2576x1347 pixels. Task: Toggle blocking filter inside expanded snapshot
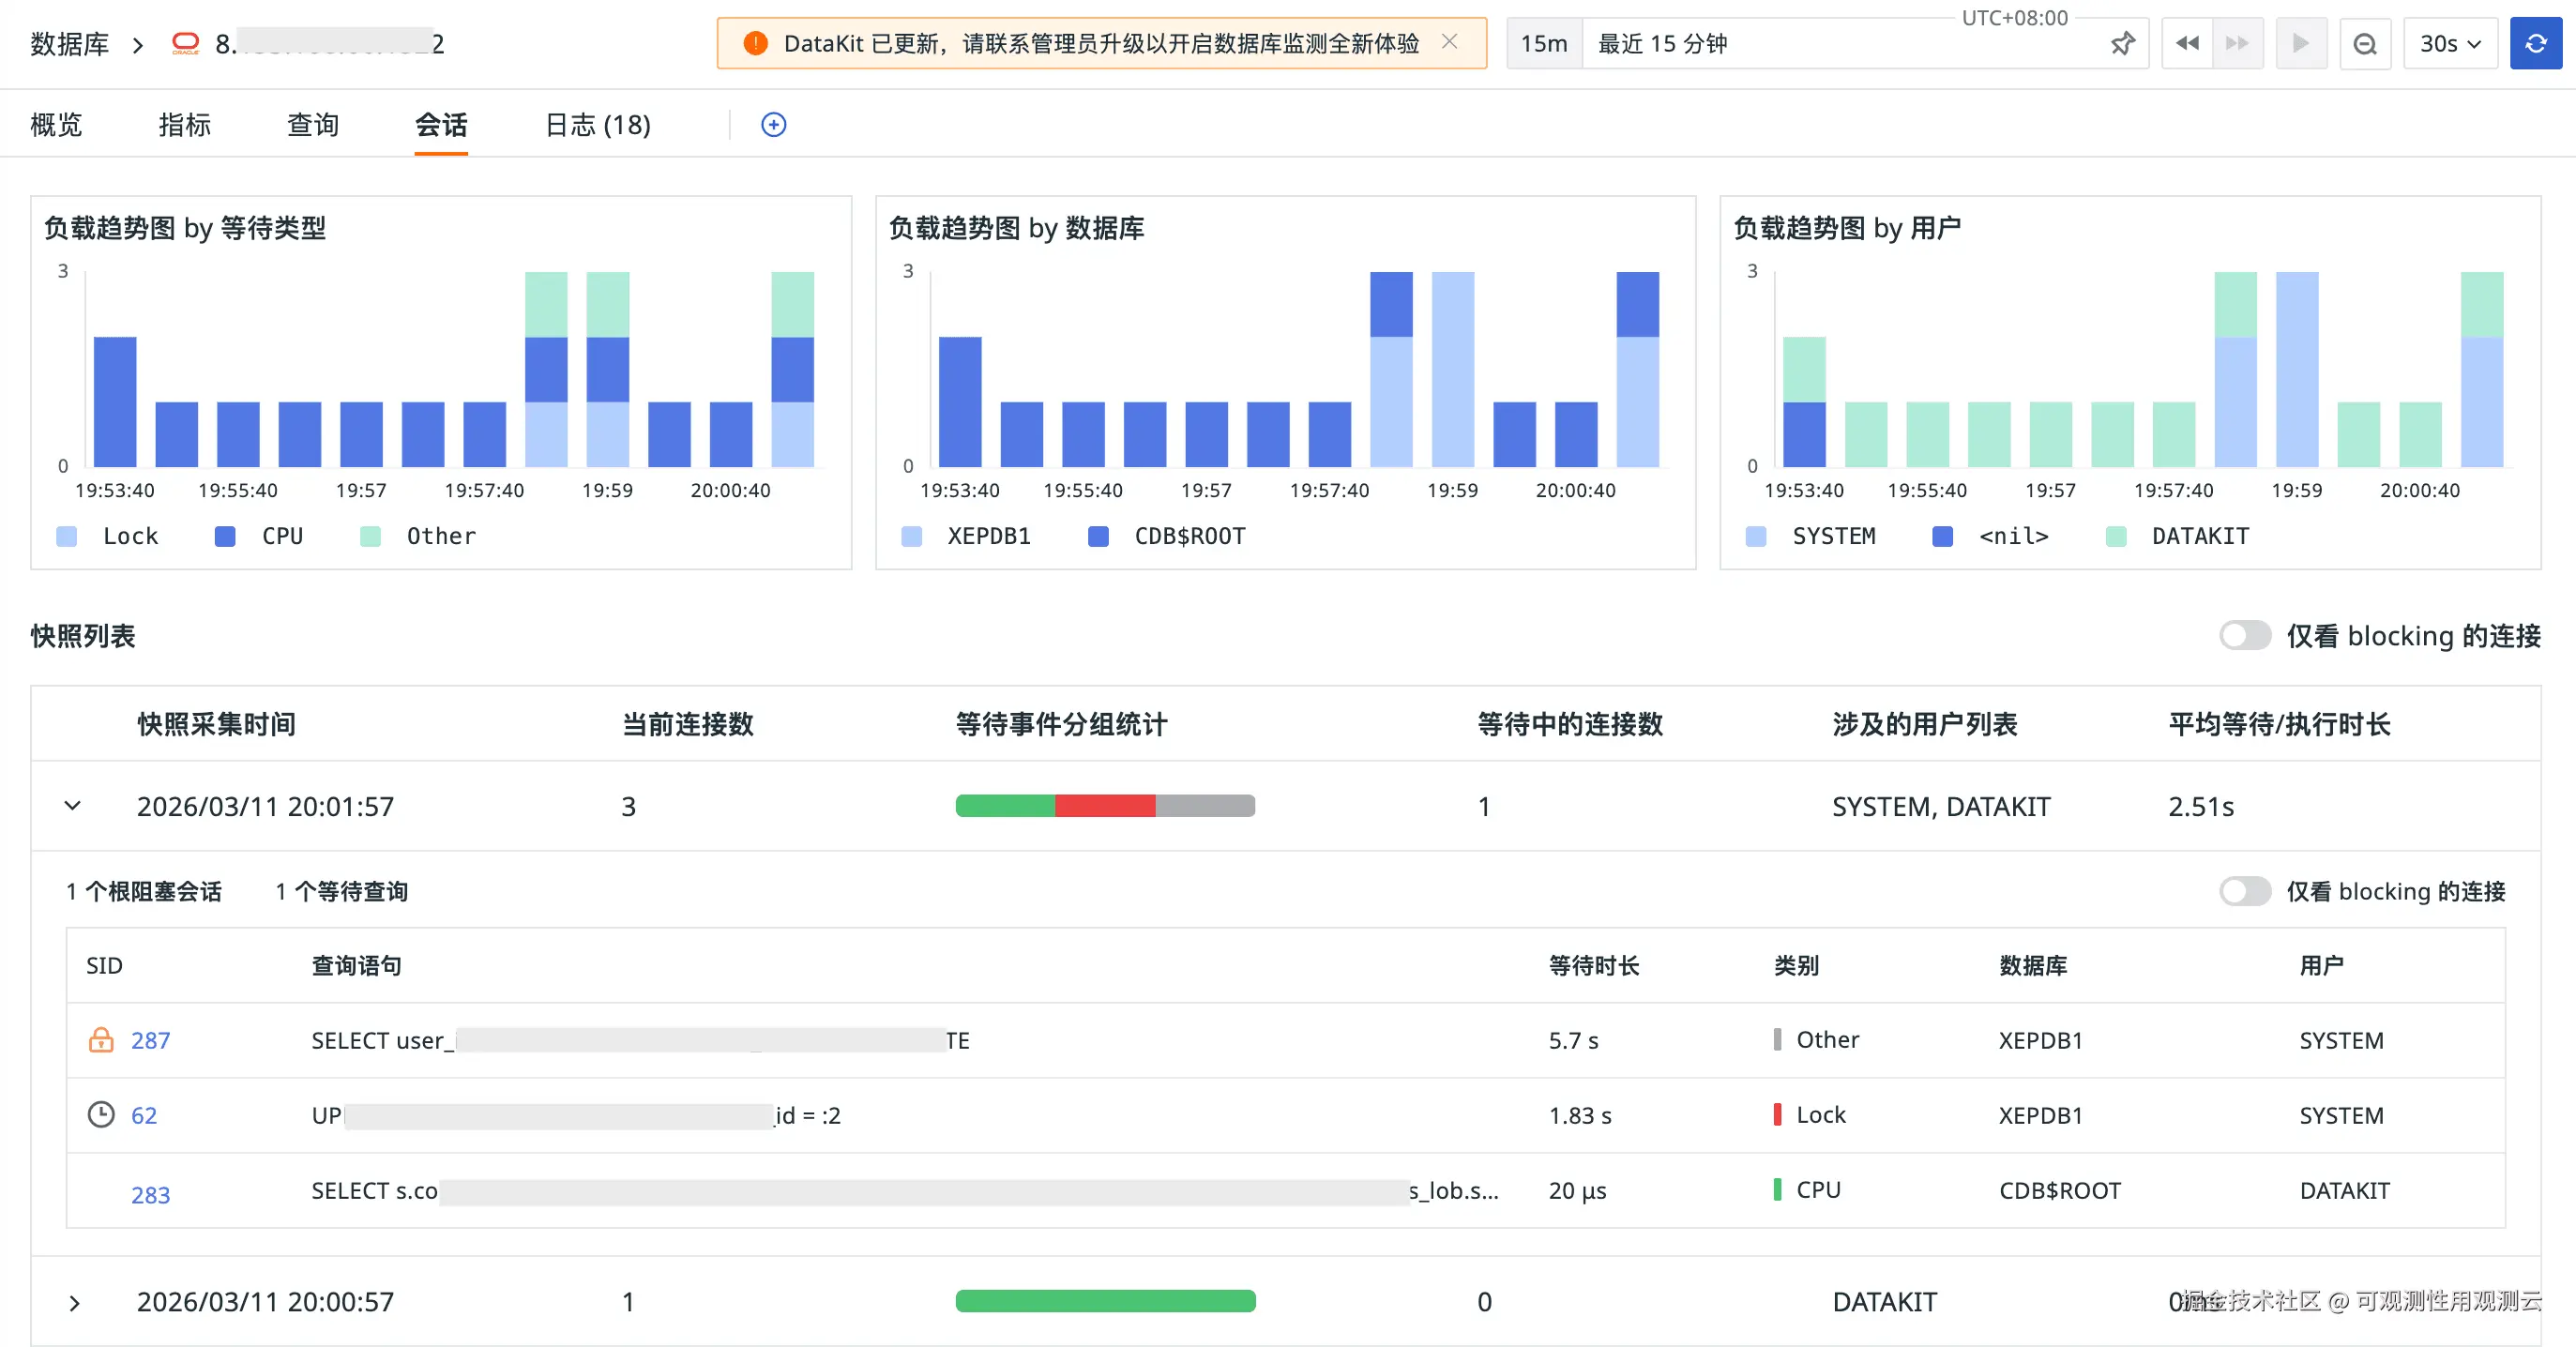pos(2244,891)
